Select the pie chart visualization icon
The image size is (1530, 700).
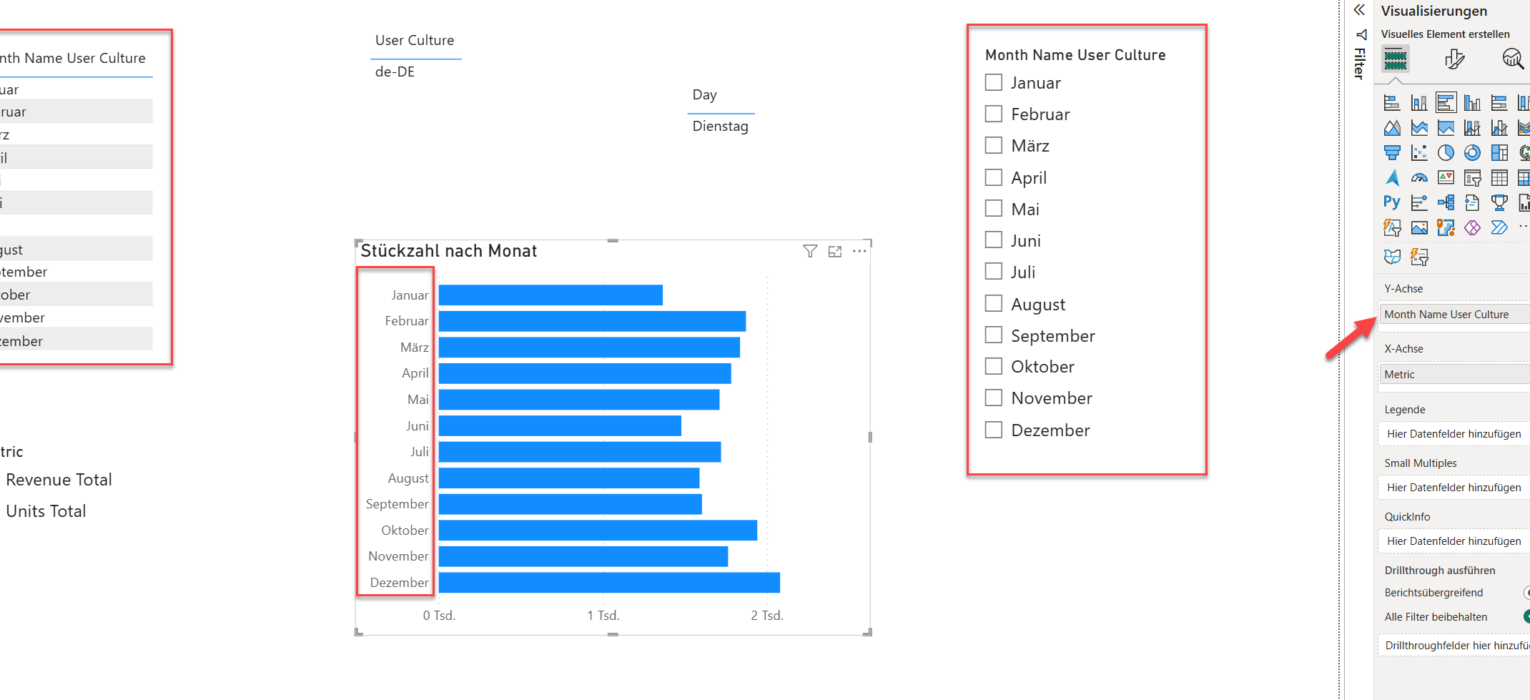(x=1445, y=153)
